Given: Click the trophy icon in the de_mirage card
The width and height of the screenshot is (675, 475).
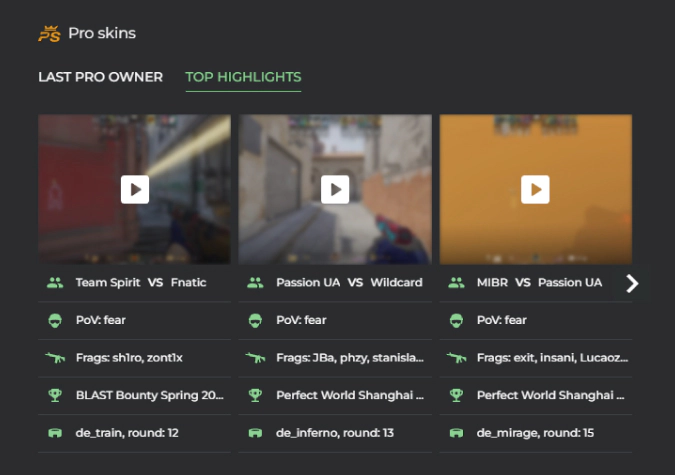Looking at the screenshot, I should [456, 395].
